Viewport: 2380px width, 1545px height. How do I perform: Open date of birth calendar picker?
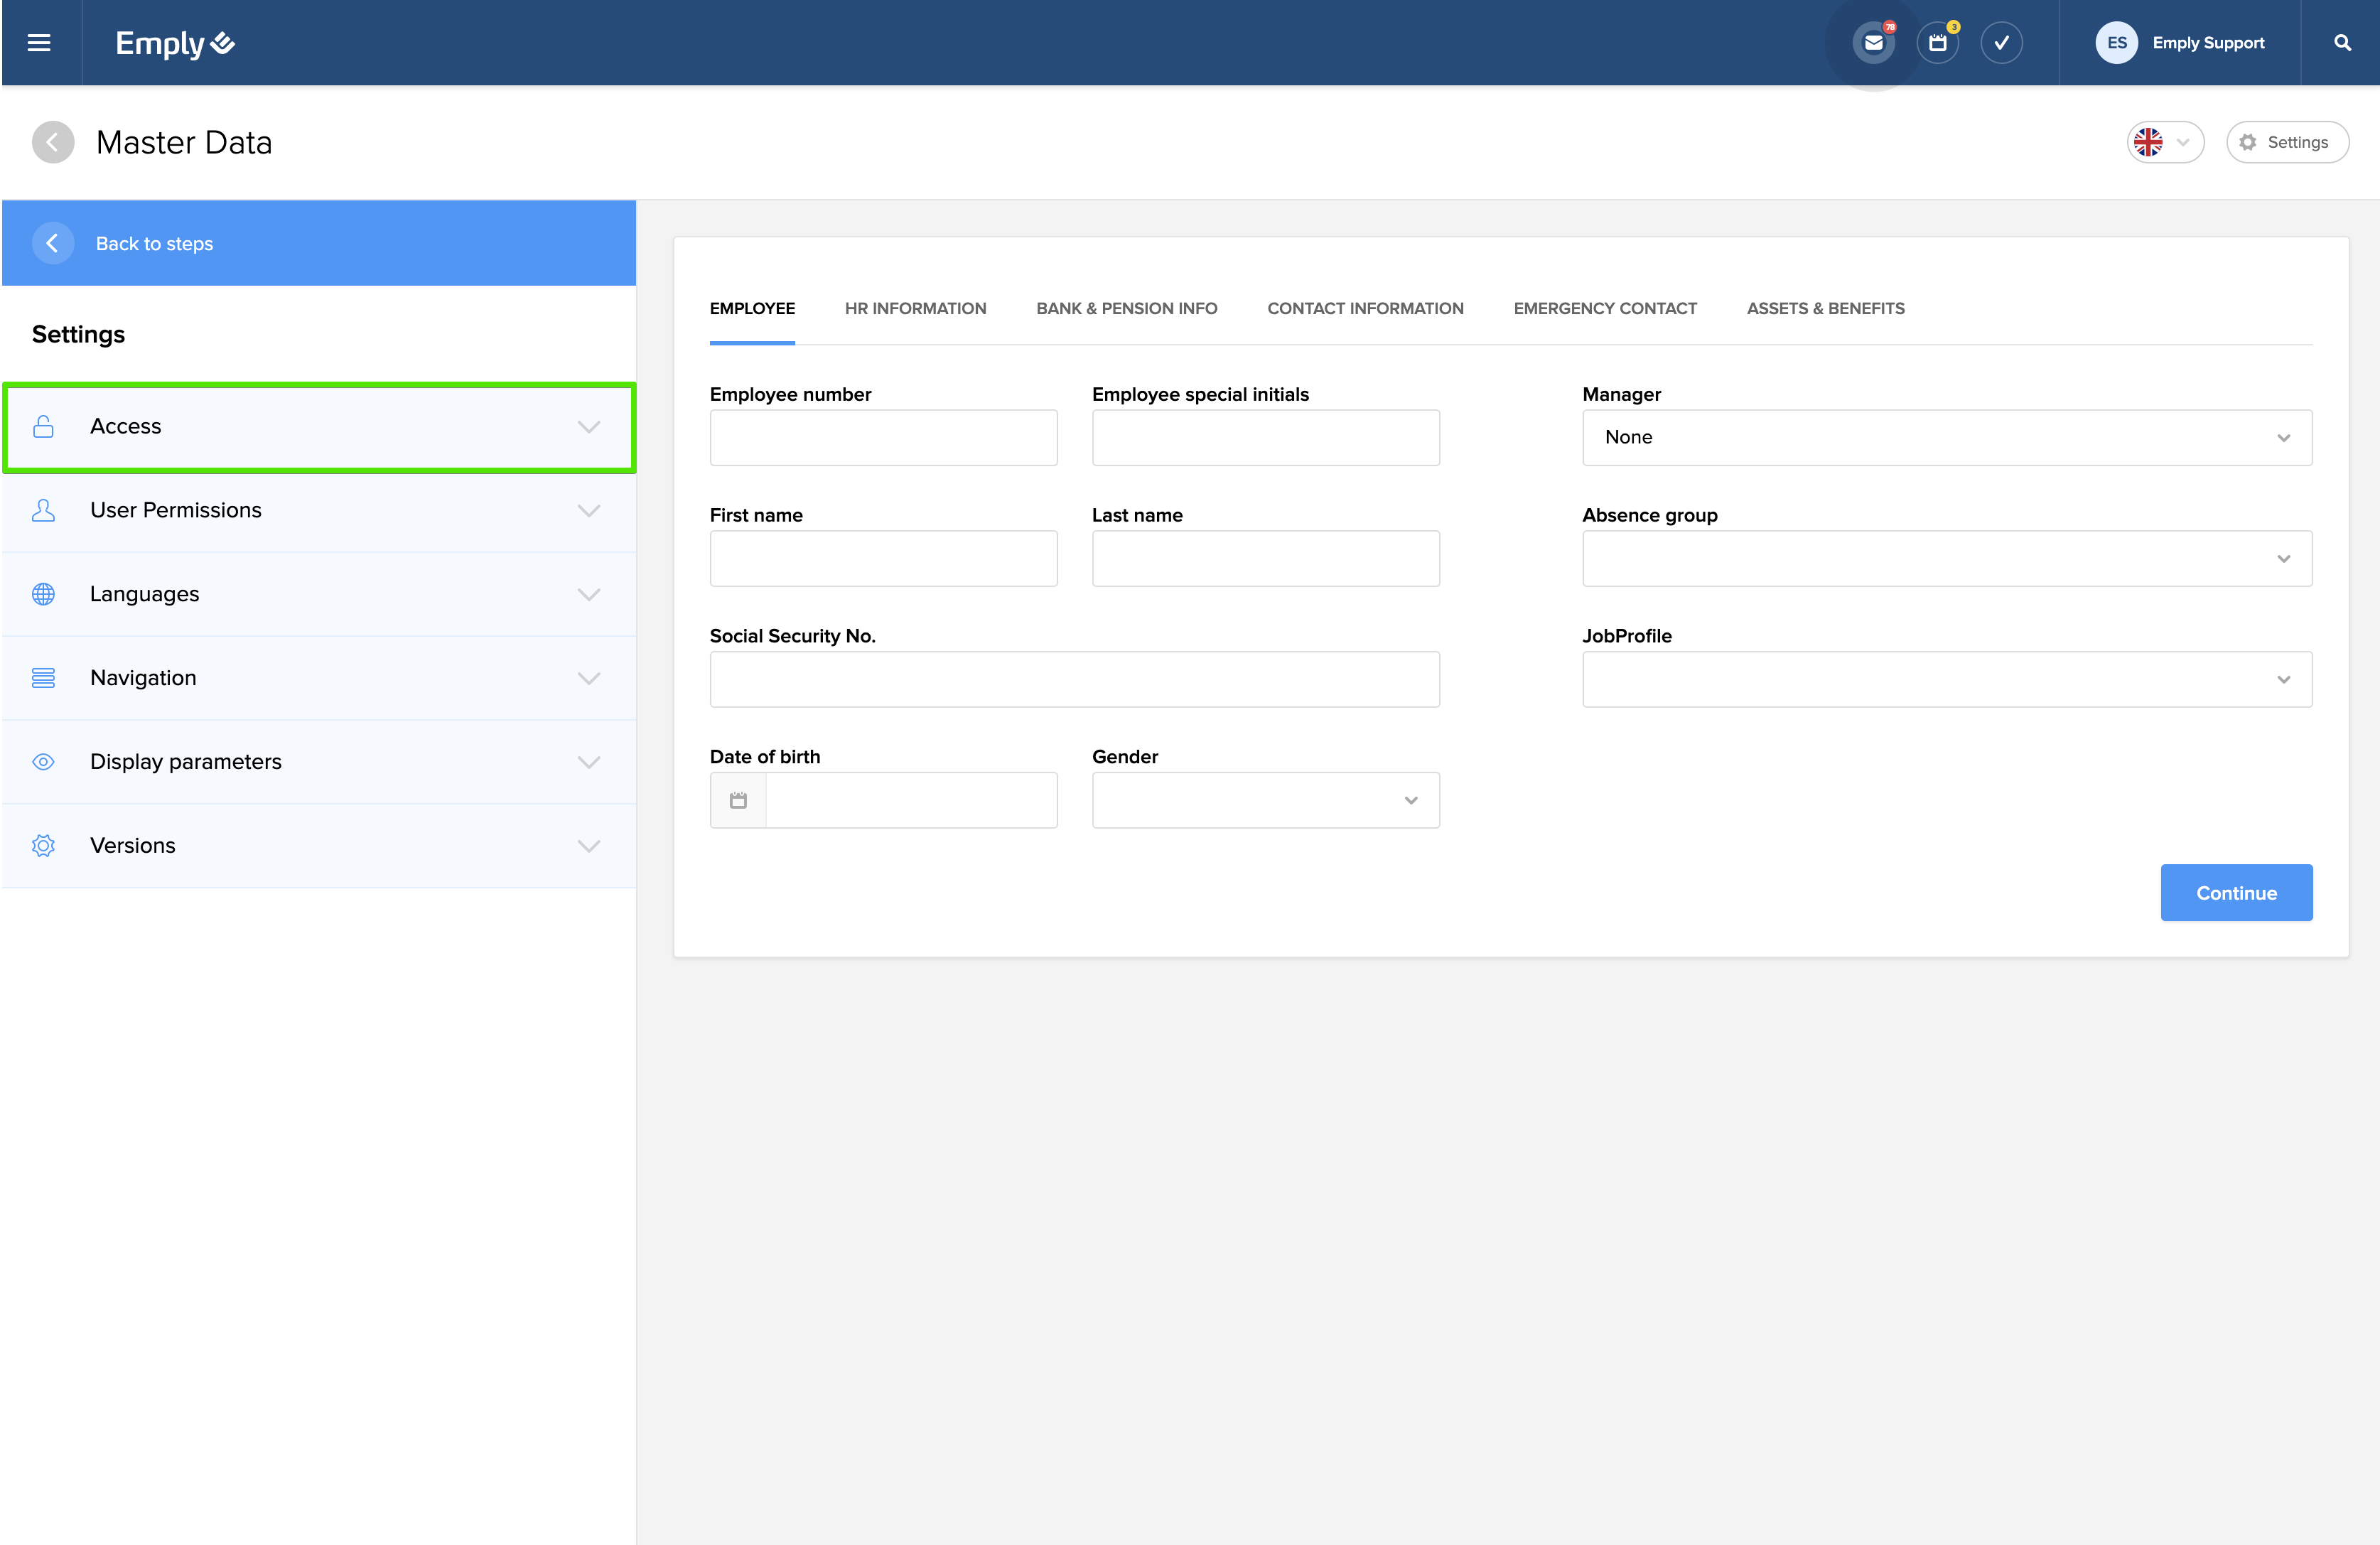738,800
